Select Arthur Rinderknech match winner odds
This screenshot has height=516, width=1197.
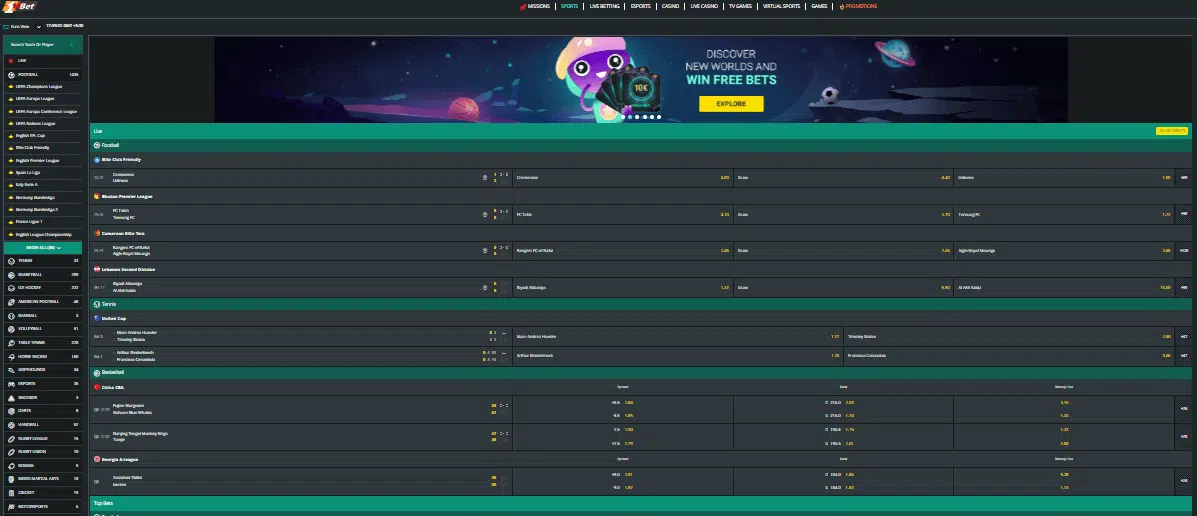point(678,356)
